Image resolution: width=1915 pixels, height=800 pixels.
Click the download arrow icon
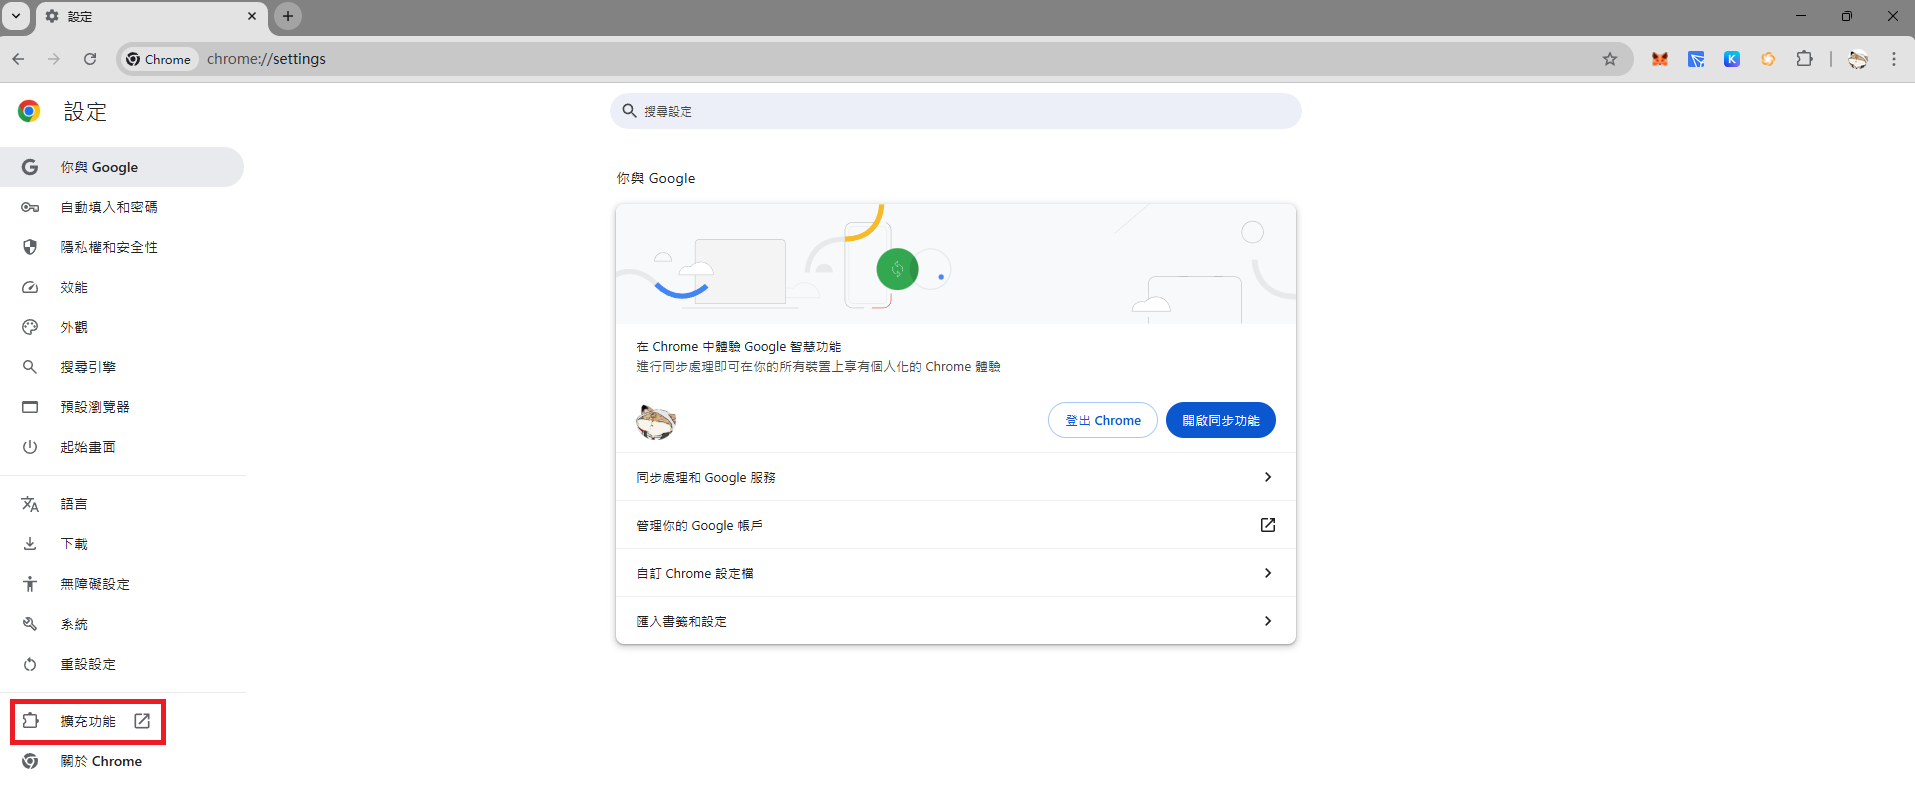(x=30, y=544)
